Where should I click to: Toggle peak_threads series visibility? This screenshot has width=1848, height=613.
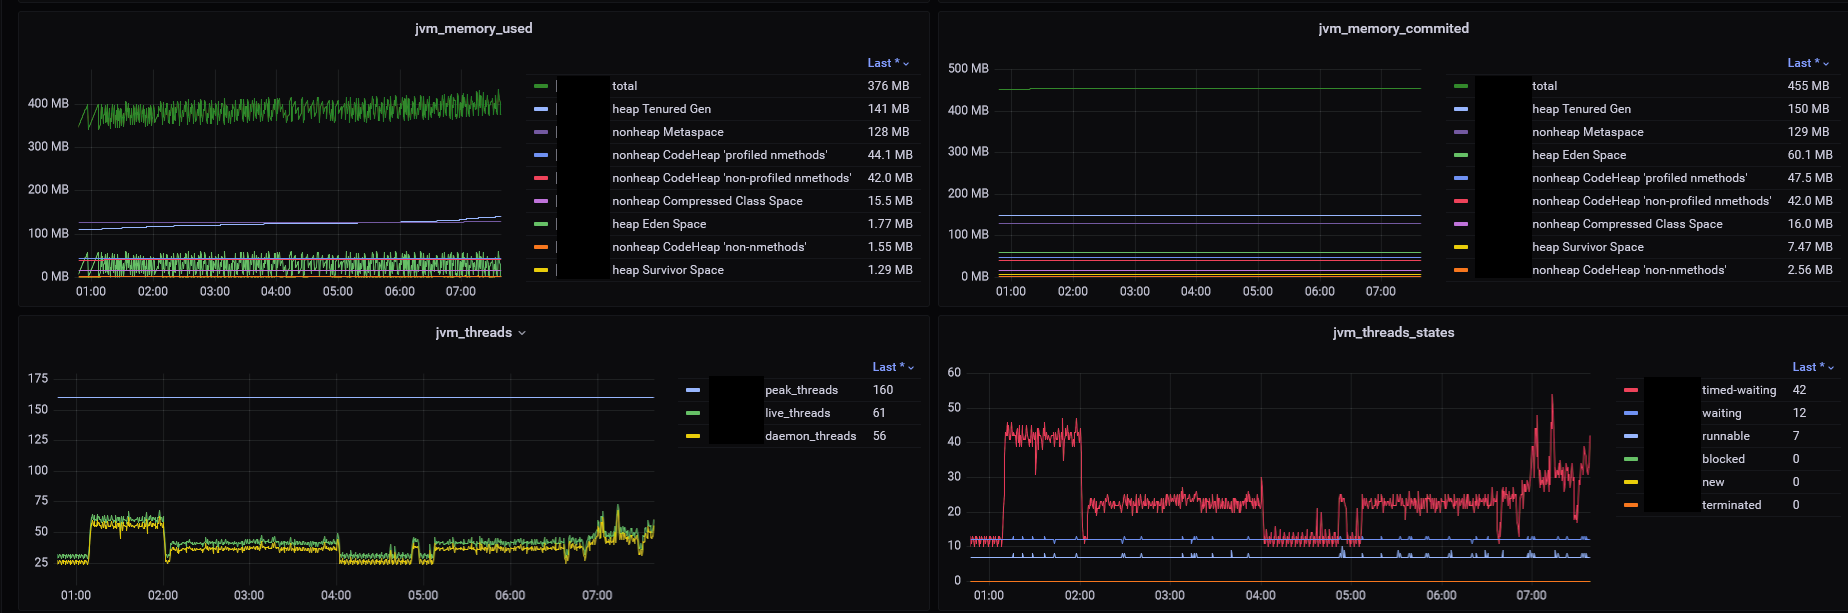[x=802, y=390]
